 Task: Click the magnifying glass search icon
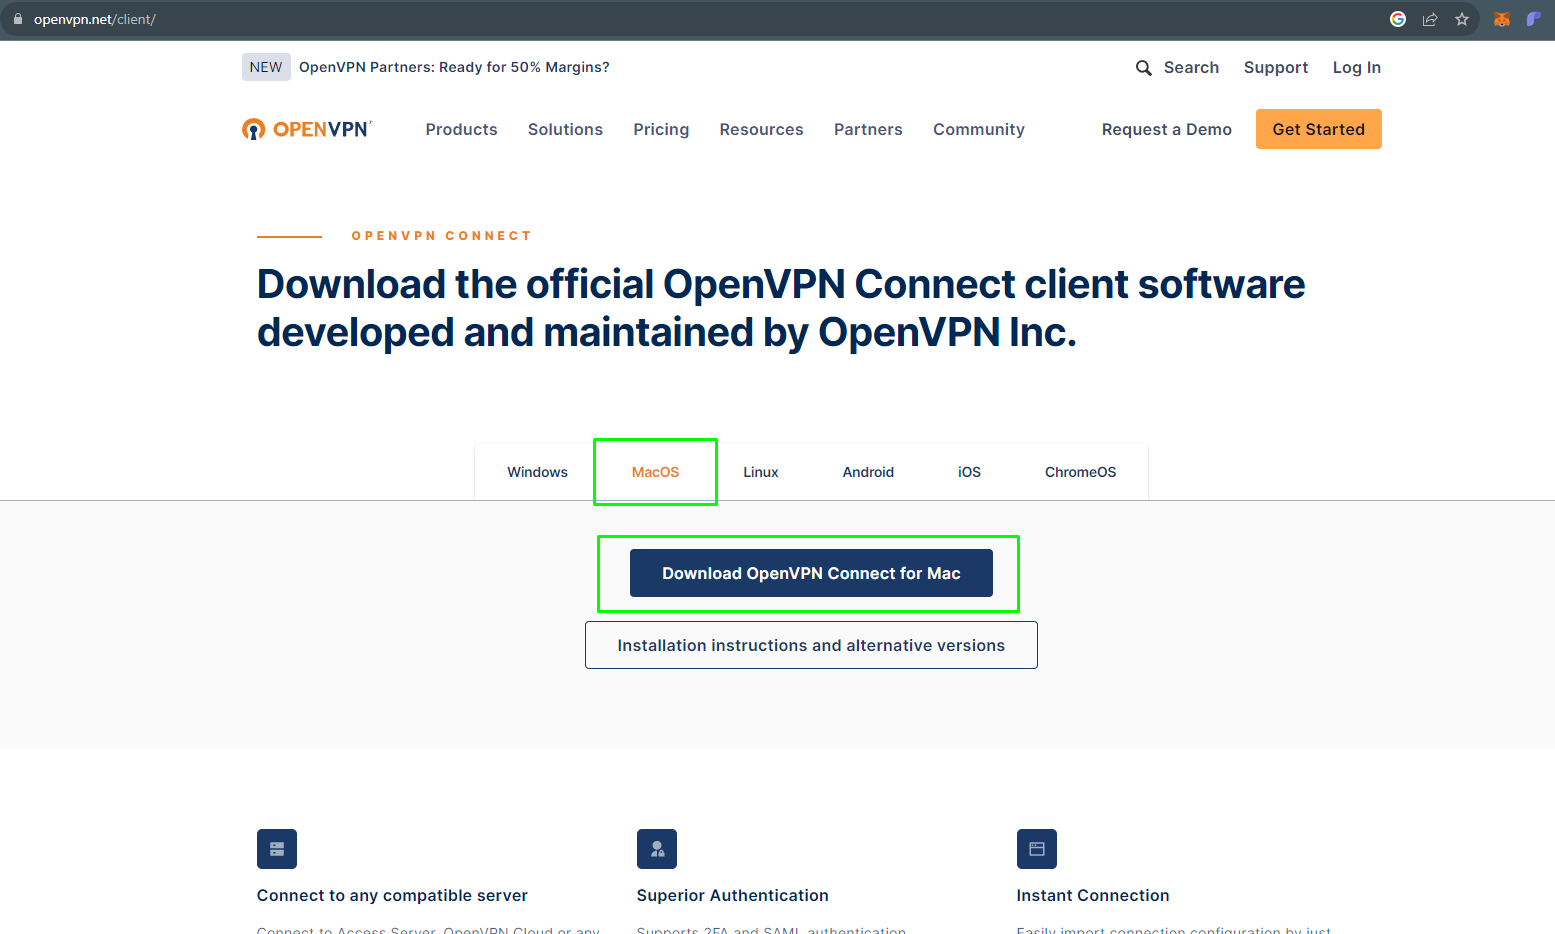[x=1143, y=68]
